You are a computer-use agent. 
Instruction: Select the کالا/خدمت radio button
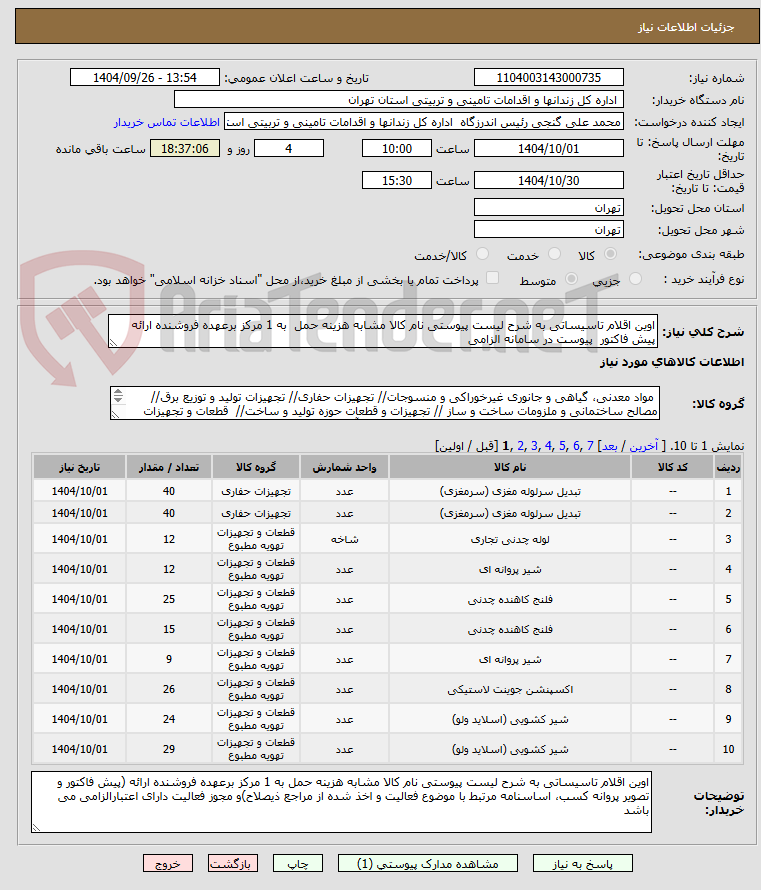[482, 254]
